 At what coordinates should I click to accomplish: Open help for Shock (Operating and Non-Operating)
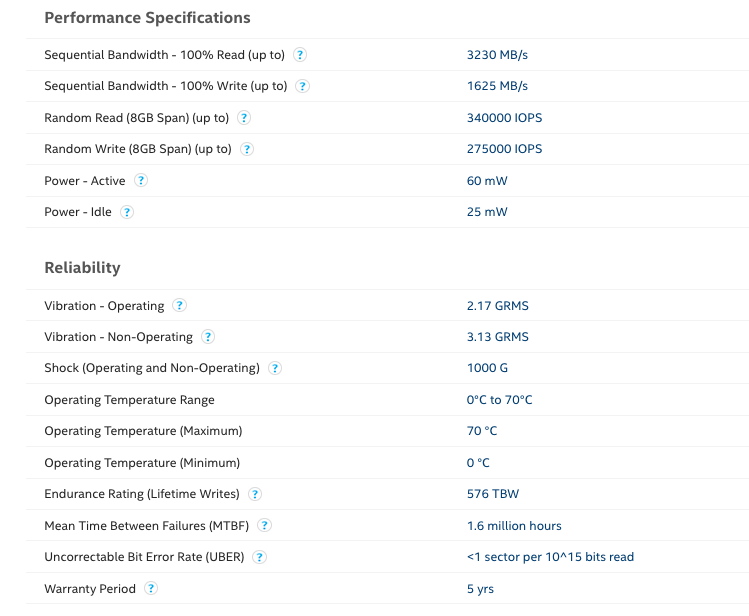(275, 368)
